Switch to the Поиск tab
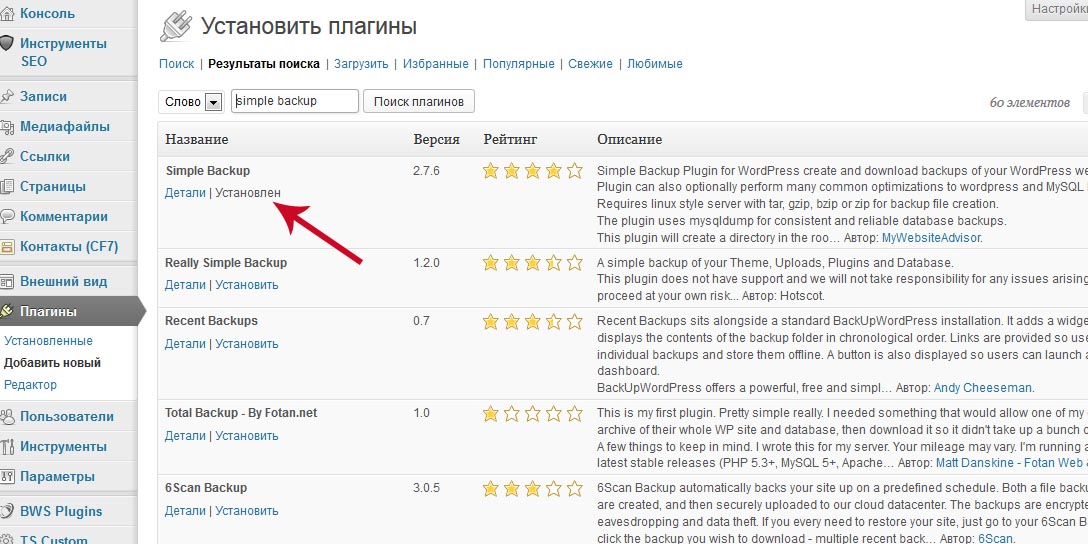The image size is (1088, 544). (176, 63)
